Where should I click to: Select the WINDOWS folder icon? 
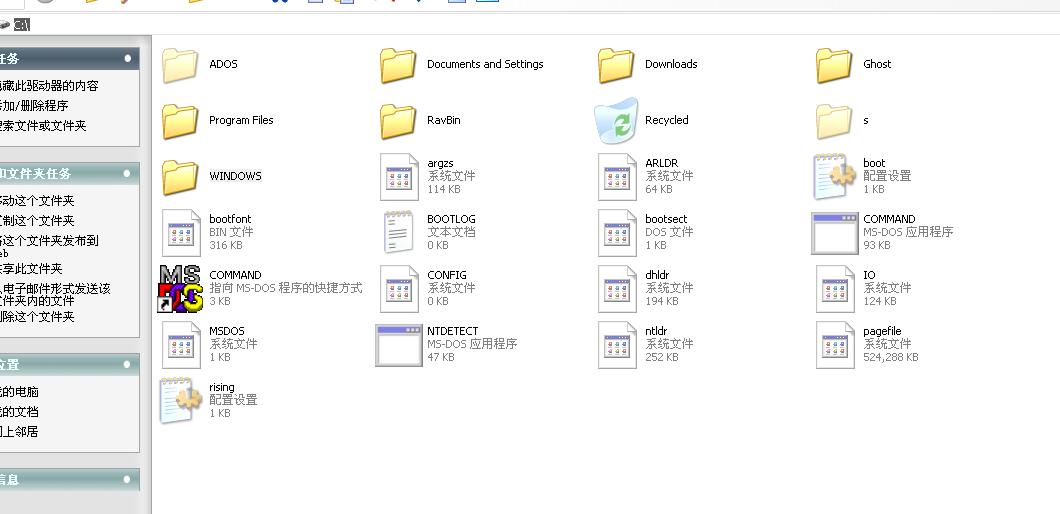tap(180, 177)
